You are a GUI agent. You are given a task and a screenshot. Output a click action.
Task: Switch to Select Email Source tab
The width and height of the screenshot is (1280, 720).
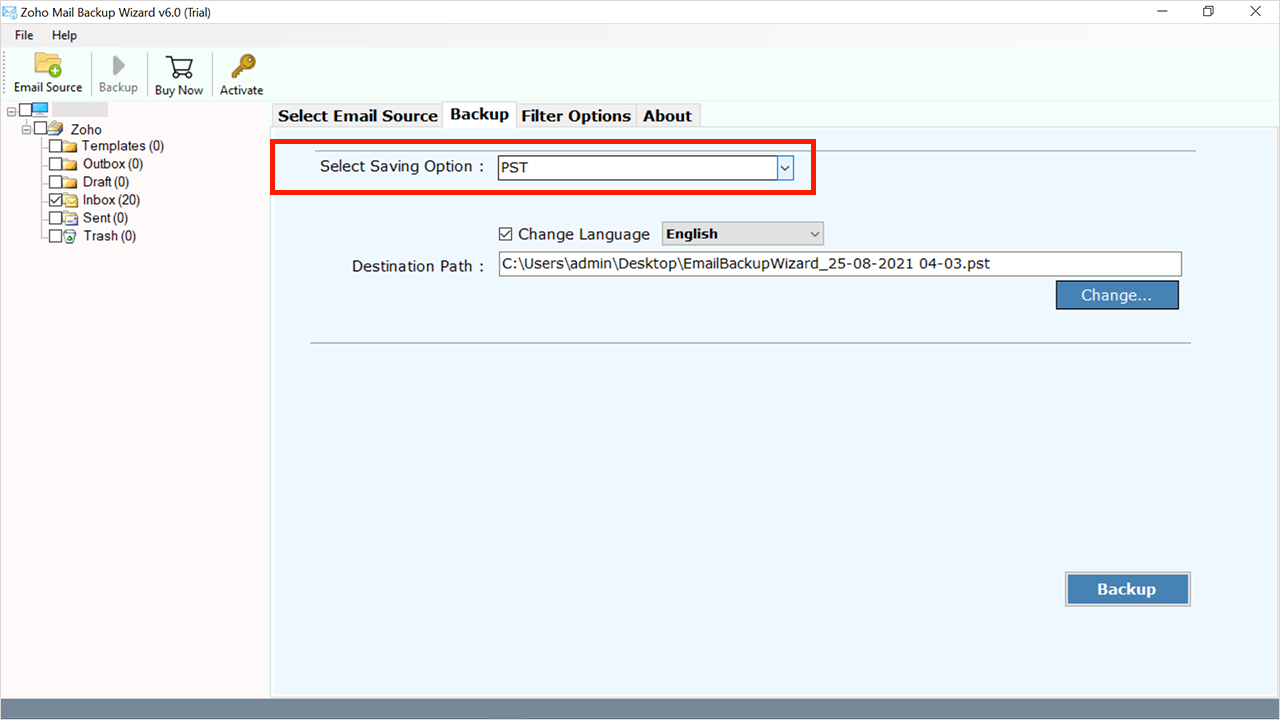click(x=358, y=116)
